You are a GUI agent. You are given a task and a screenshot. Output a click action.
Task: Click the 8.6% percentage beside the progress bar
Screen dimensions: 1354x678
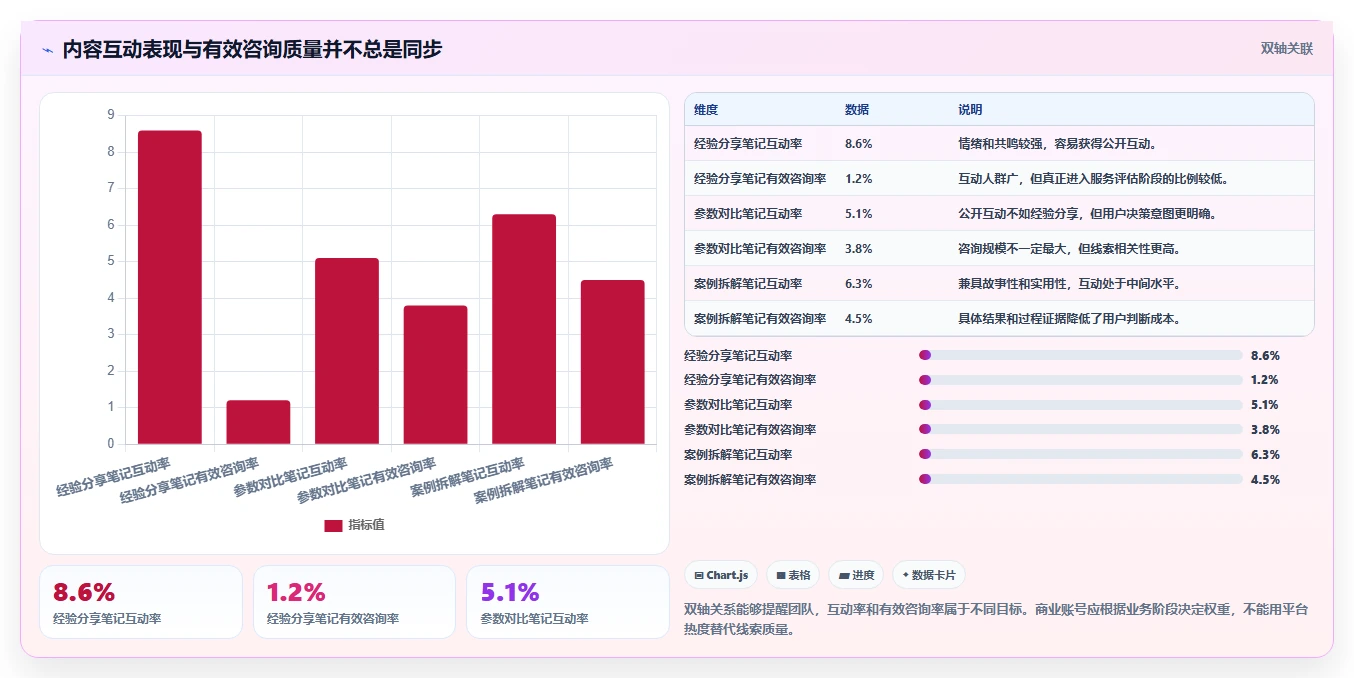[x=1265, y=355]
